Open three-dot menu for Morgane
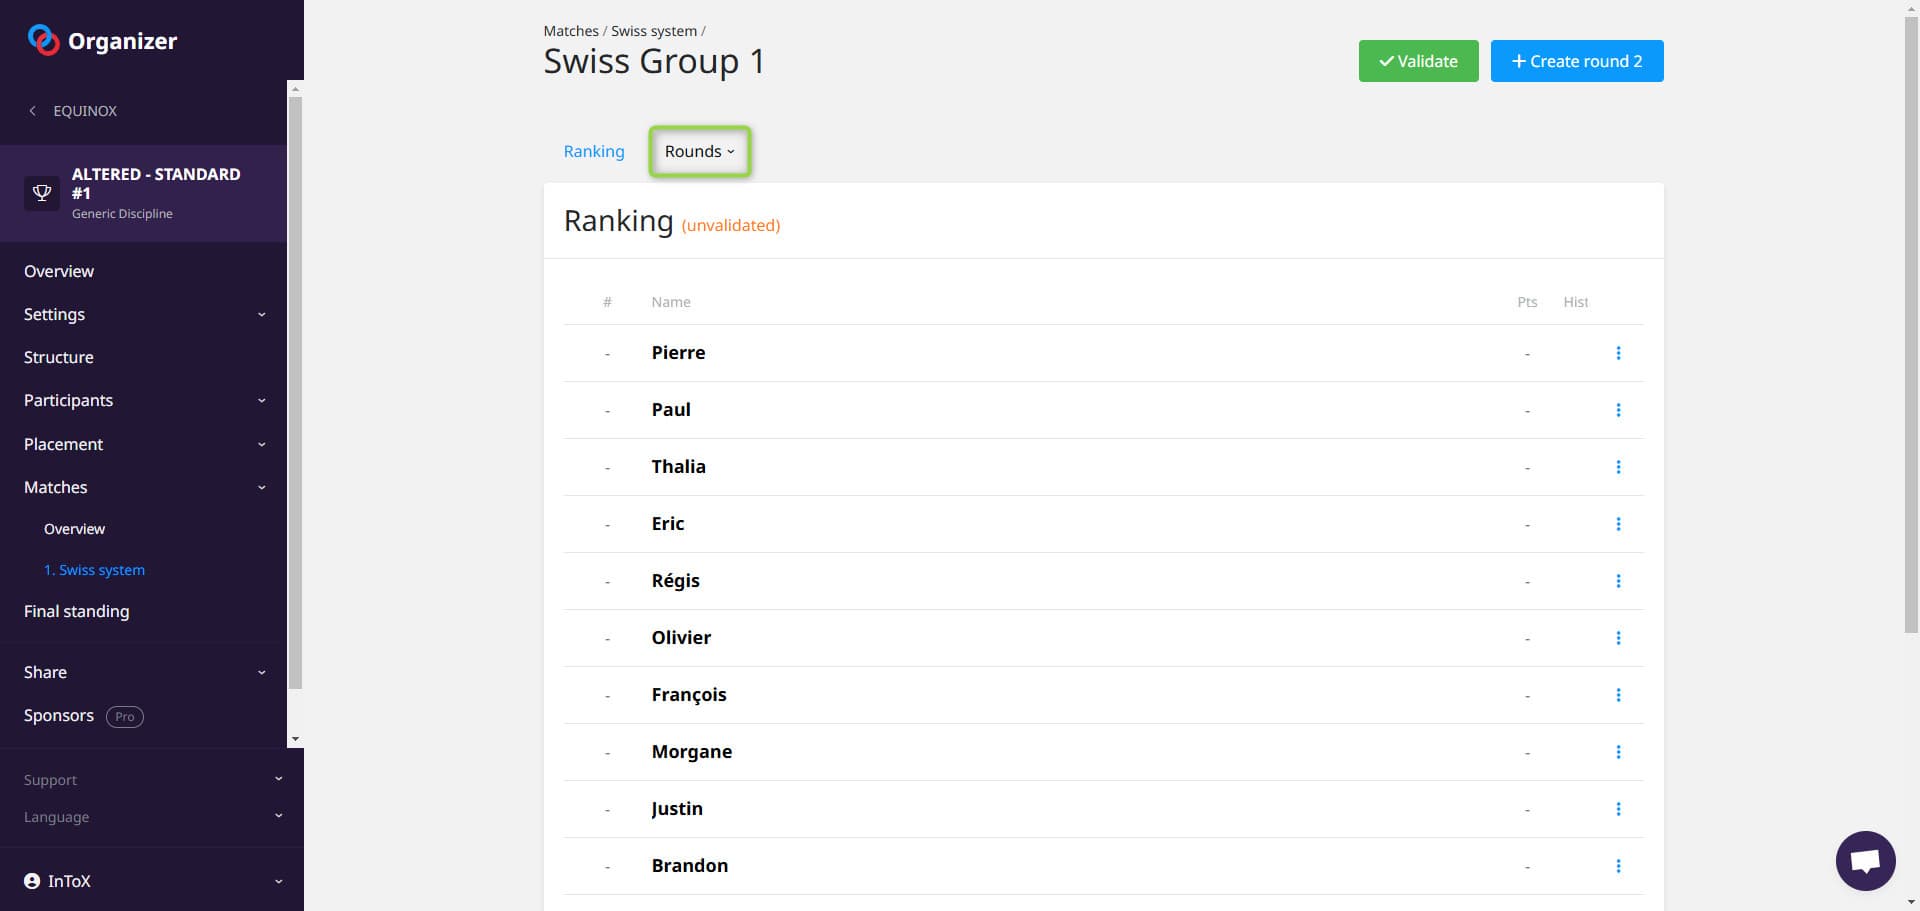The height and width of the screenshot is (911, 1920). click(1618, 752)
